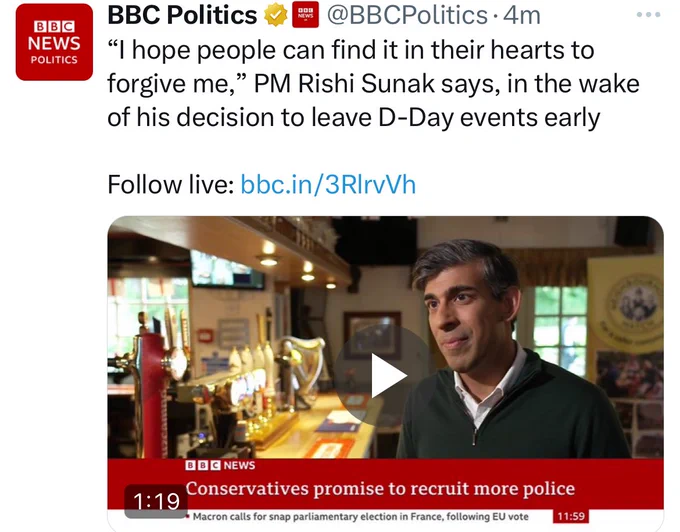
Task: Click the small BBC News affiliate badge
Action: coord(305,15)
